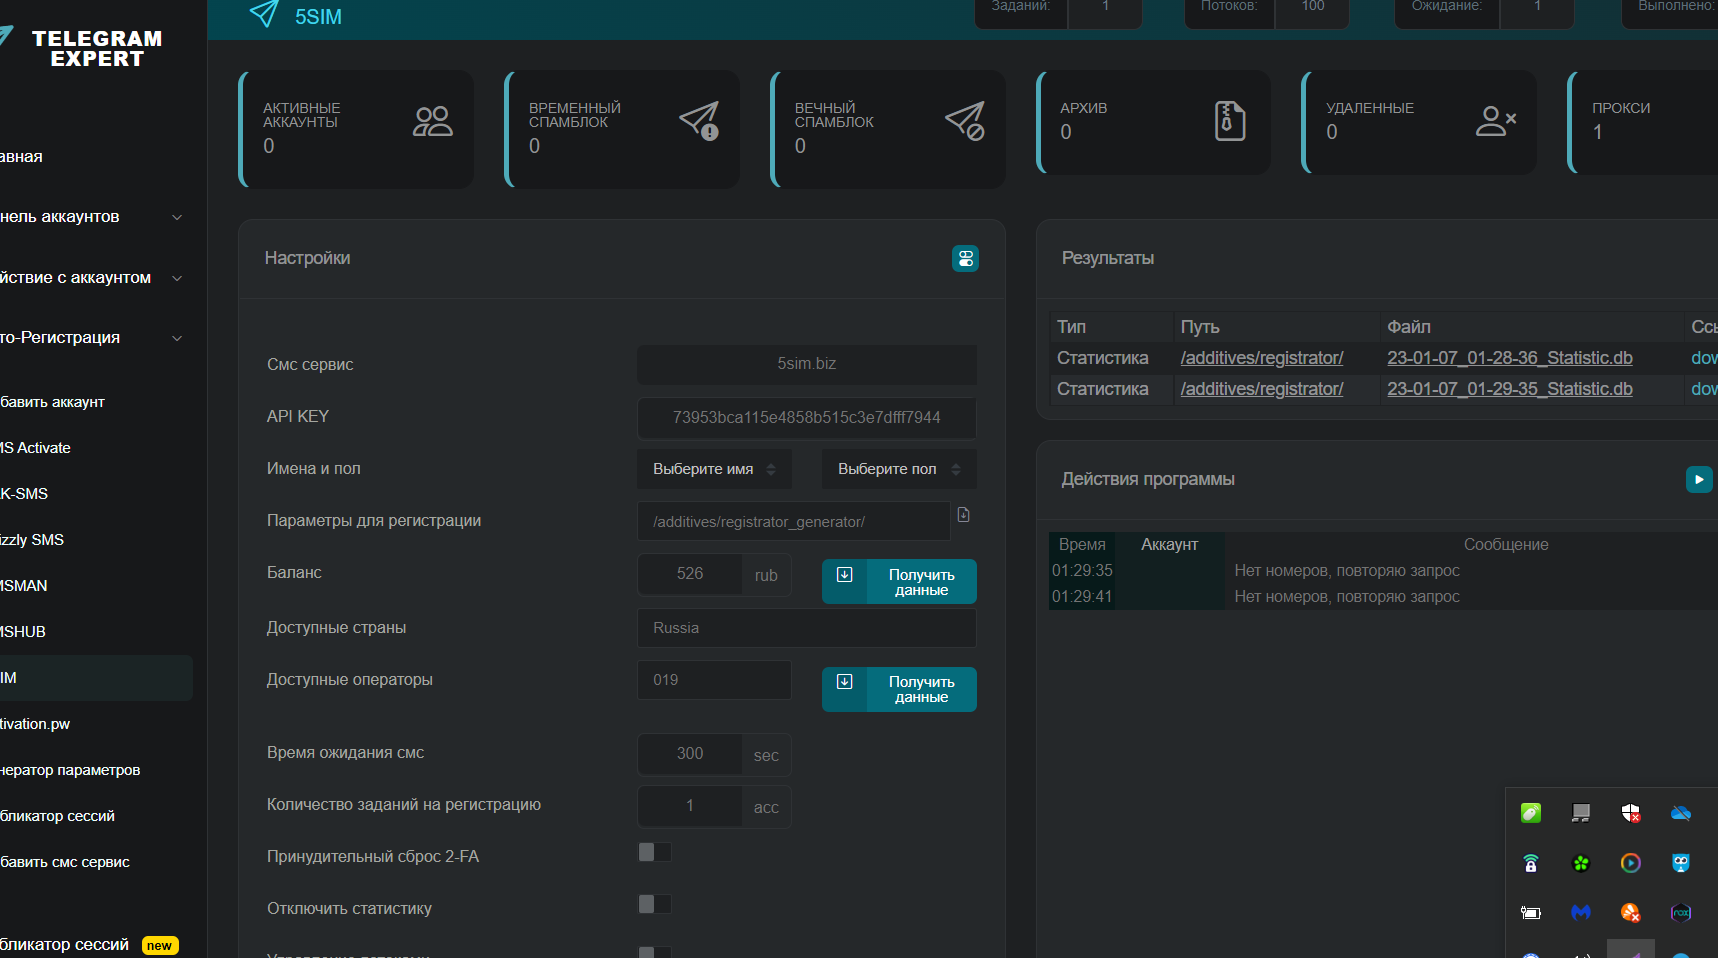Click the Активные аккаунты users icon
Viewport: 1718px width, 958px height.
pyautogui.click(x=432, y=122)
